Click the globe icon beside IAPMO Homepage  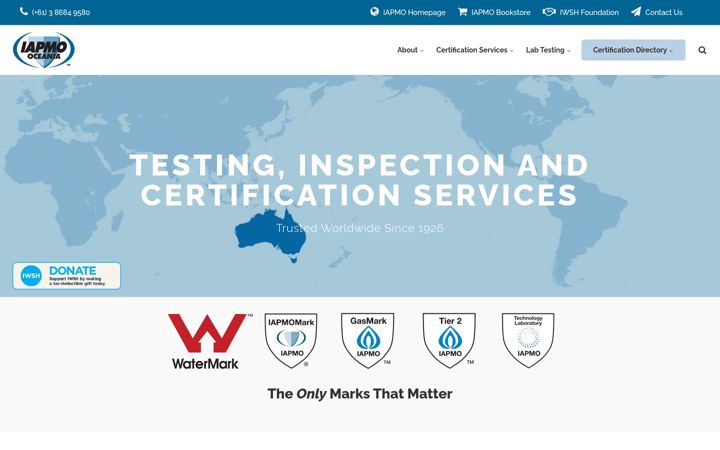coord(374,11)
